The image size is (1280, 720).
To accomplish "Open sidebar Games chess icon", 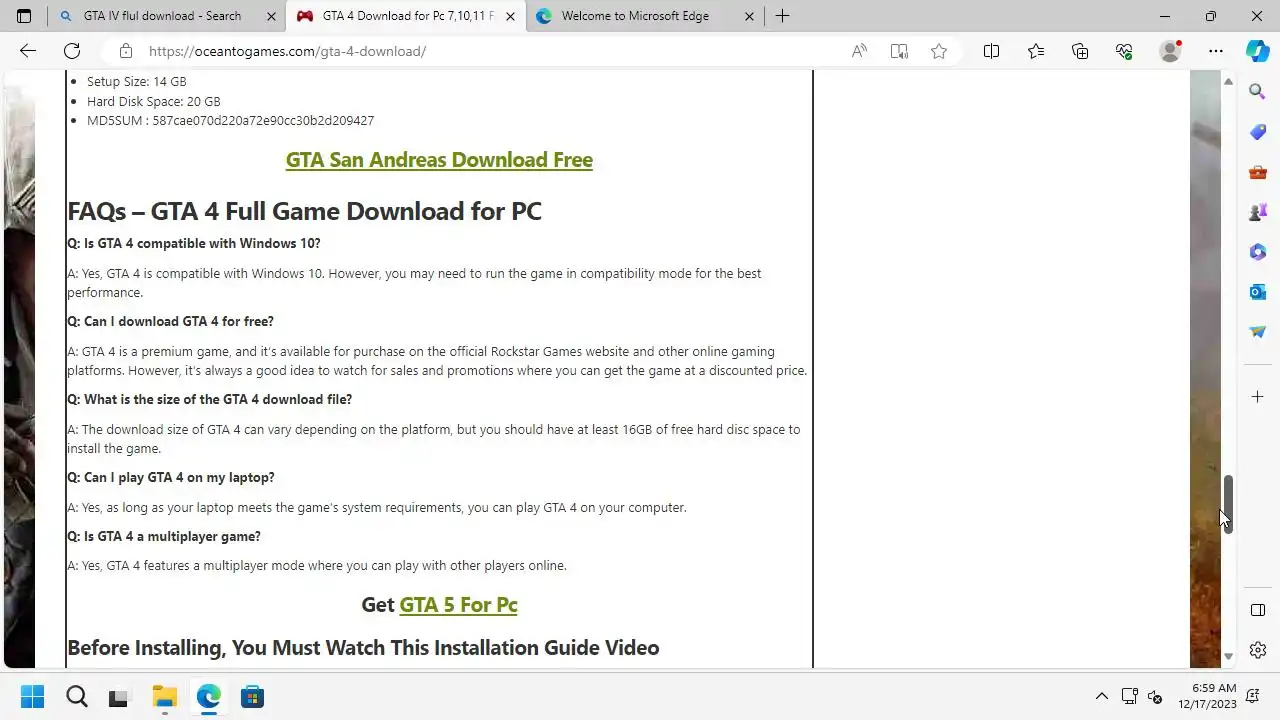I will point(1258,212).
